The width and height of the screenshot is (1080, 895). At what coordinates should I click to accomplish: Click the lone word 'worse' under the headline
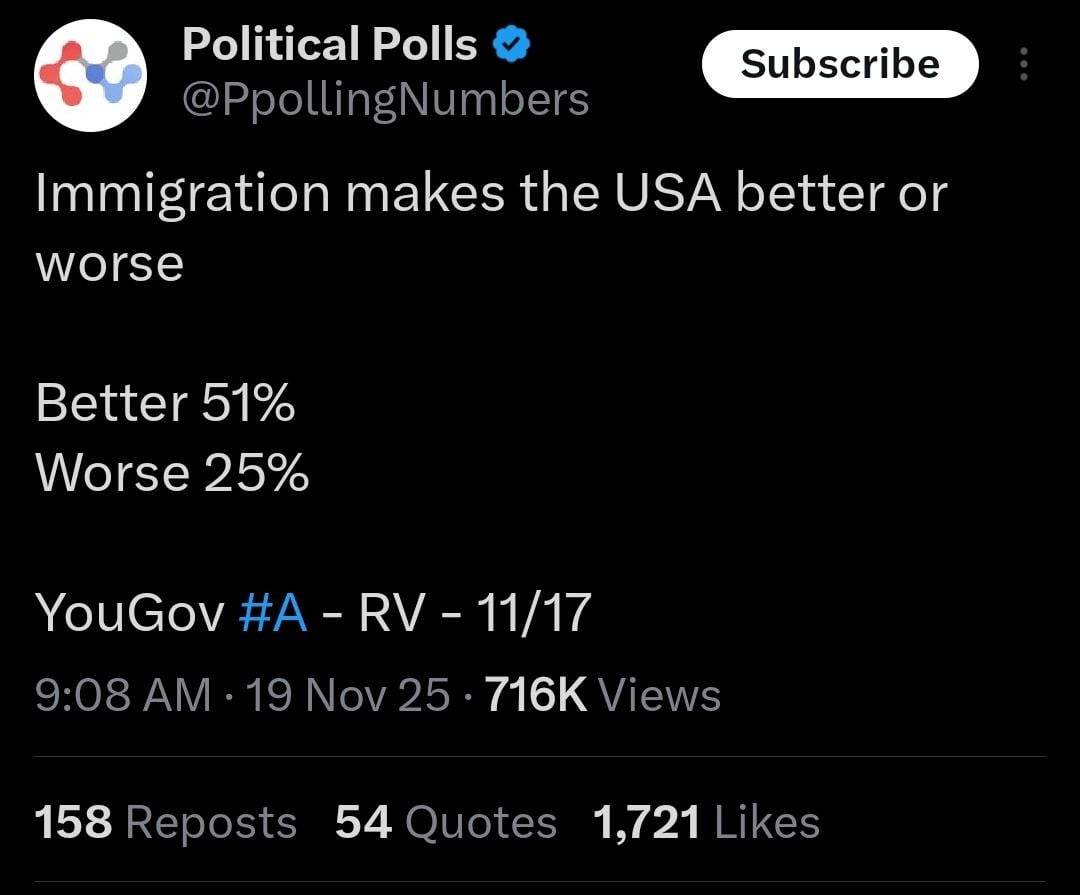[x=110, y=265]
